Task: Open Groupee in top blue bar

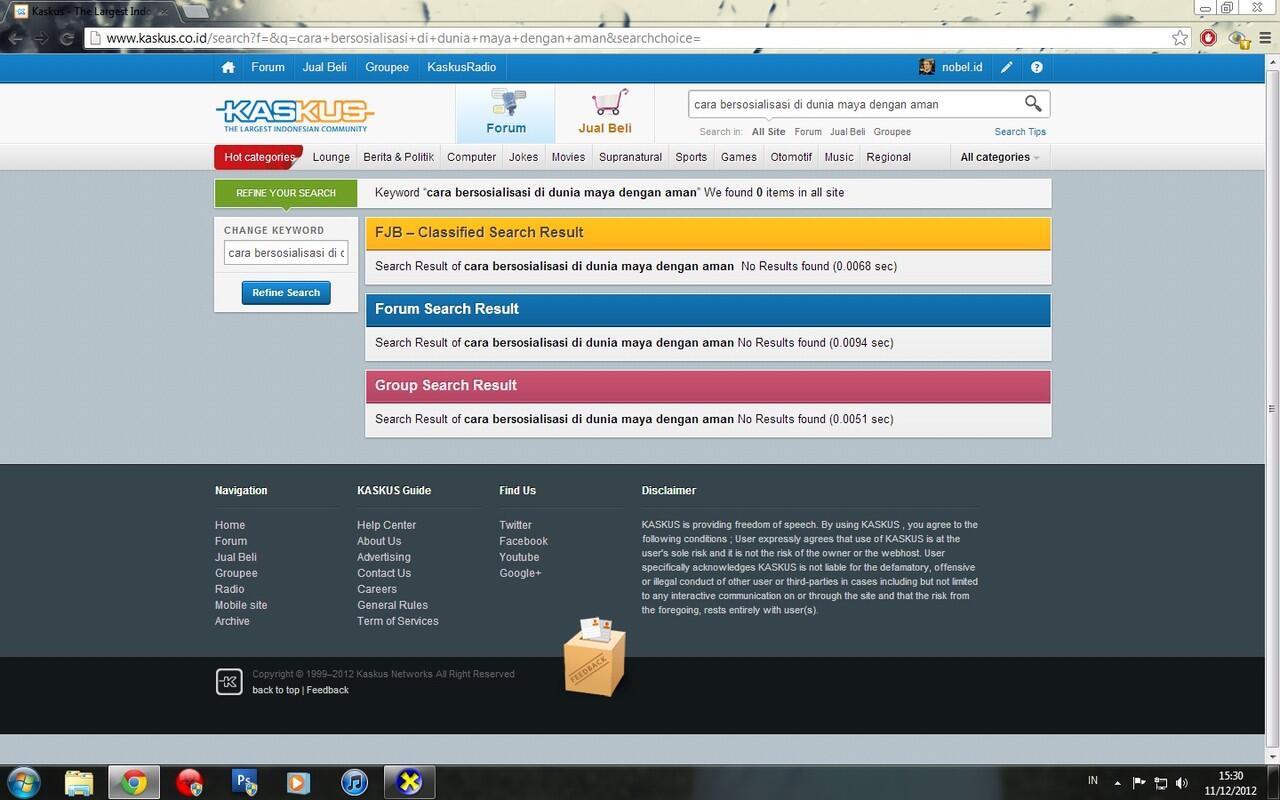Action: (387, 67)
